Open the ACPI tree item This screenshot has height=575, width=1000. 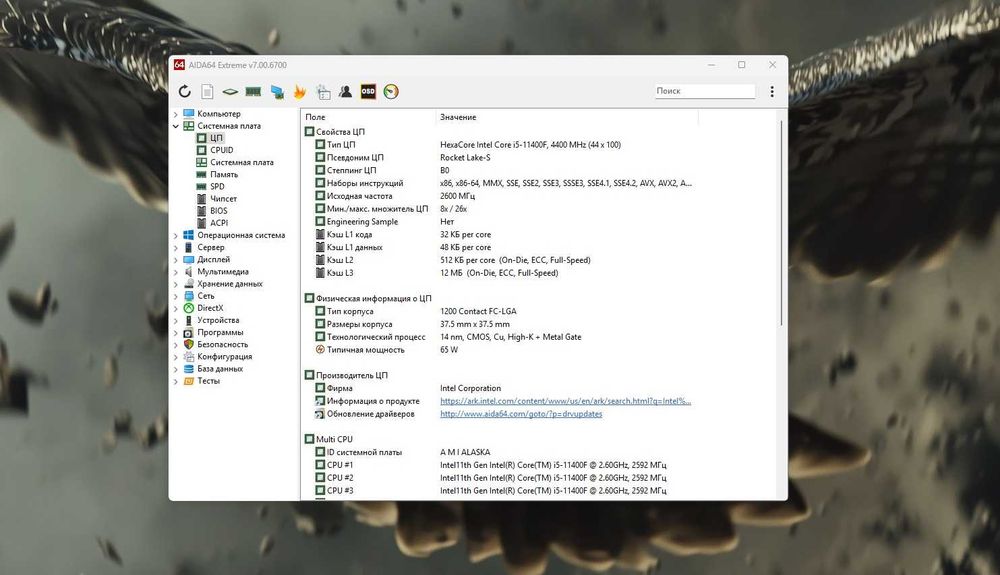click(x=219, y=222)
